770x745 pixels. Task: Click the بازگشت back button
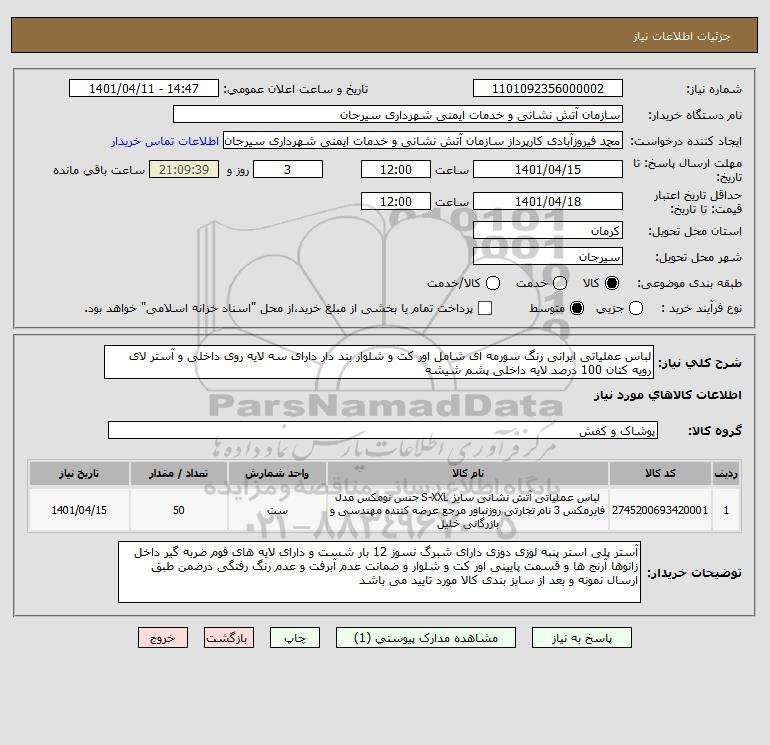tap(229, 638)
